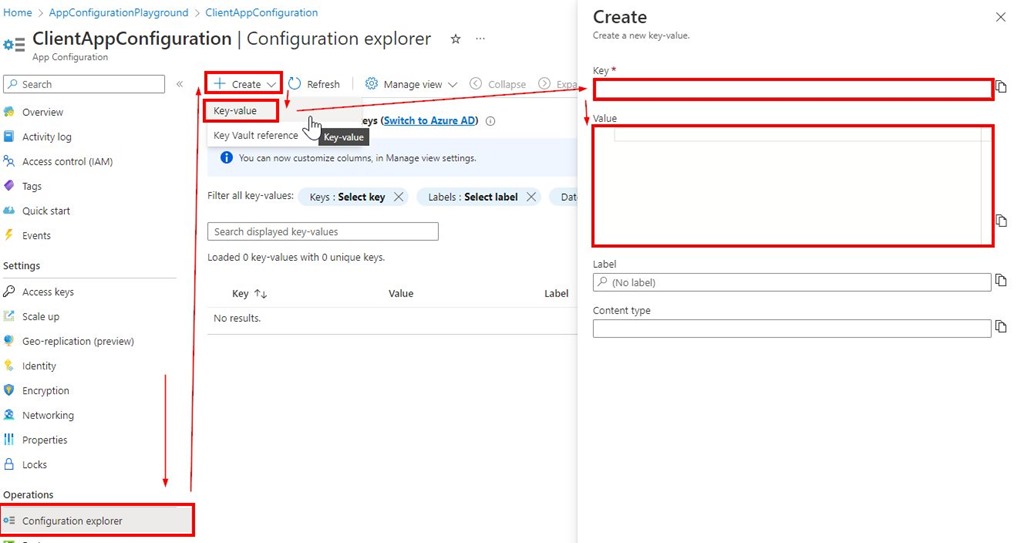Click the favorite star icon beside page title

(x=456, y=39)
